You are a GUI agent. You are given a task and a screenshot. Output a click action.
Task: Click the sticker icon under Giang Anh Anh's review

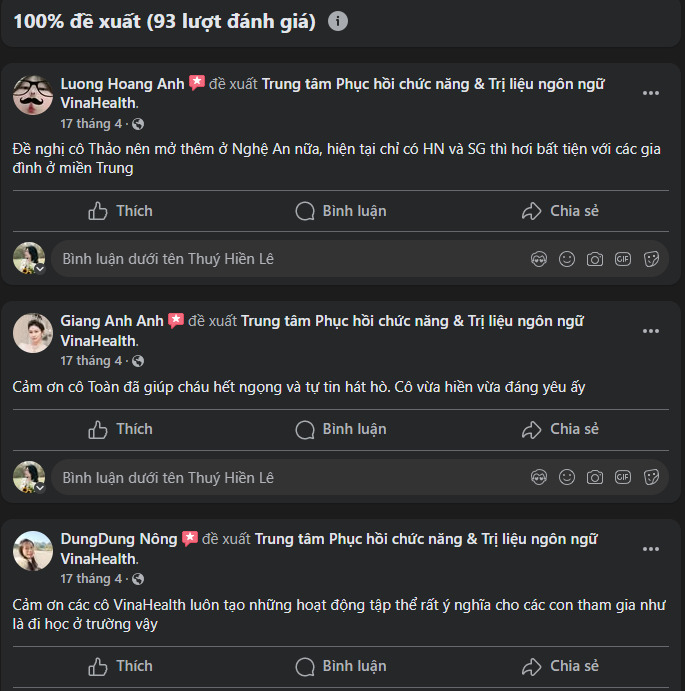(651, 477)
